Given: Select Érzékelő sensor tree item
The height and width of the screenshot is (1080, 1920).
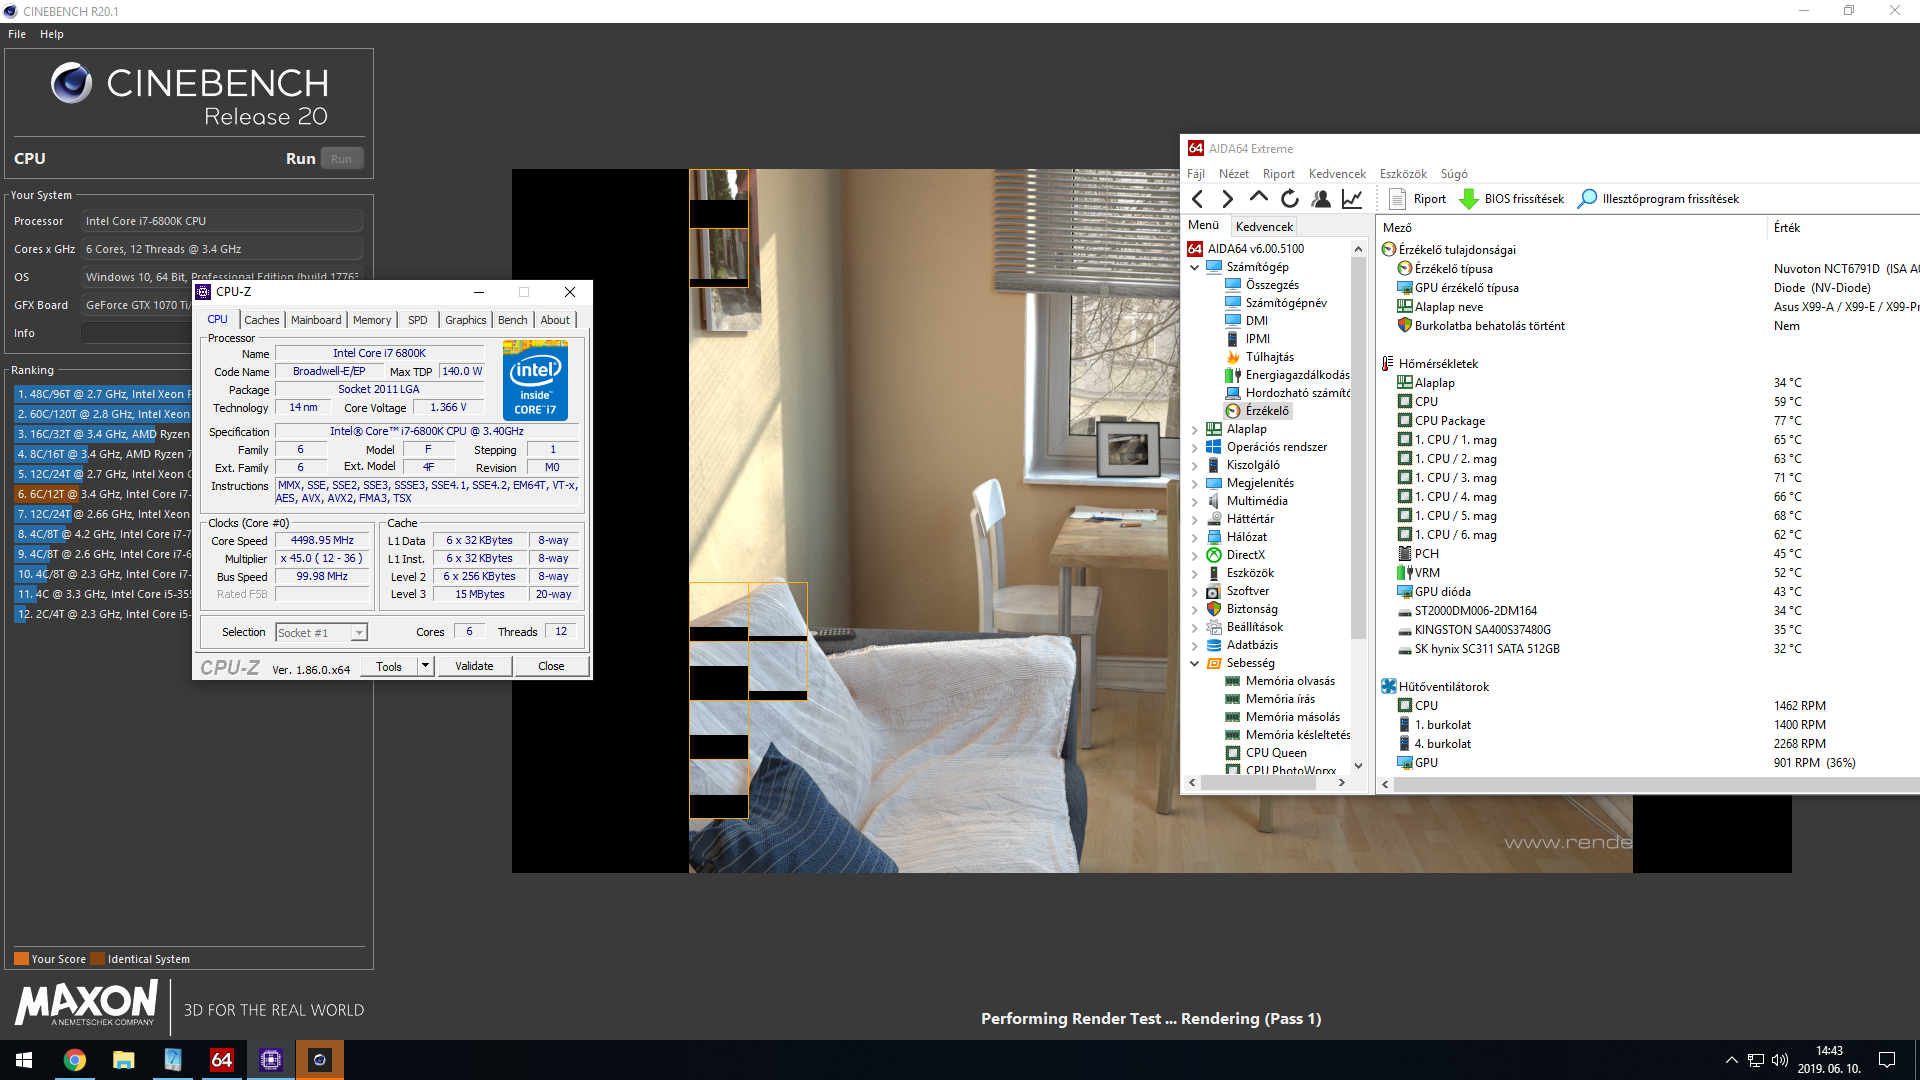Looking at the screenshot, I should pyautogui.click(x=1258, y=411).
